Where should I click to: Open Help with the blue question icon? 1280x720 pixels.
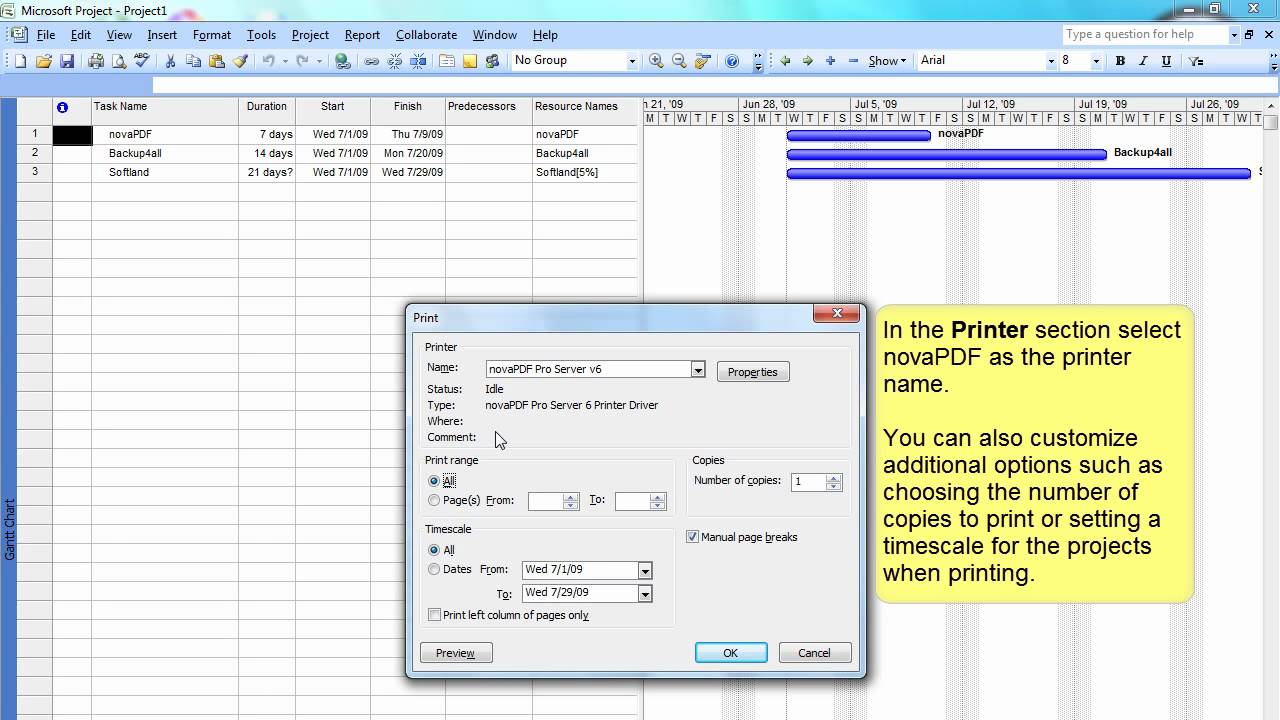click(x=732, y=61)
